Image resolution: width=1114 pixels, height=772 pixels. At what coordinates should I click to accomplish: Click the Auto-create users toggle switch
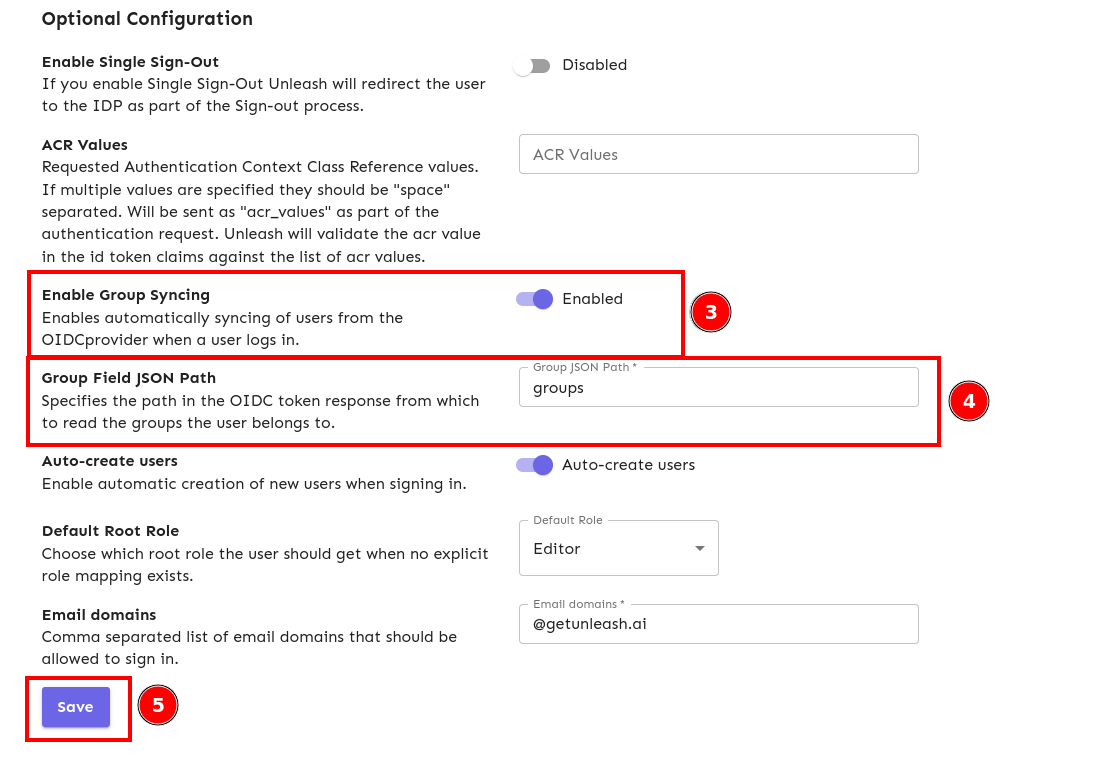point(533,465)
